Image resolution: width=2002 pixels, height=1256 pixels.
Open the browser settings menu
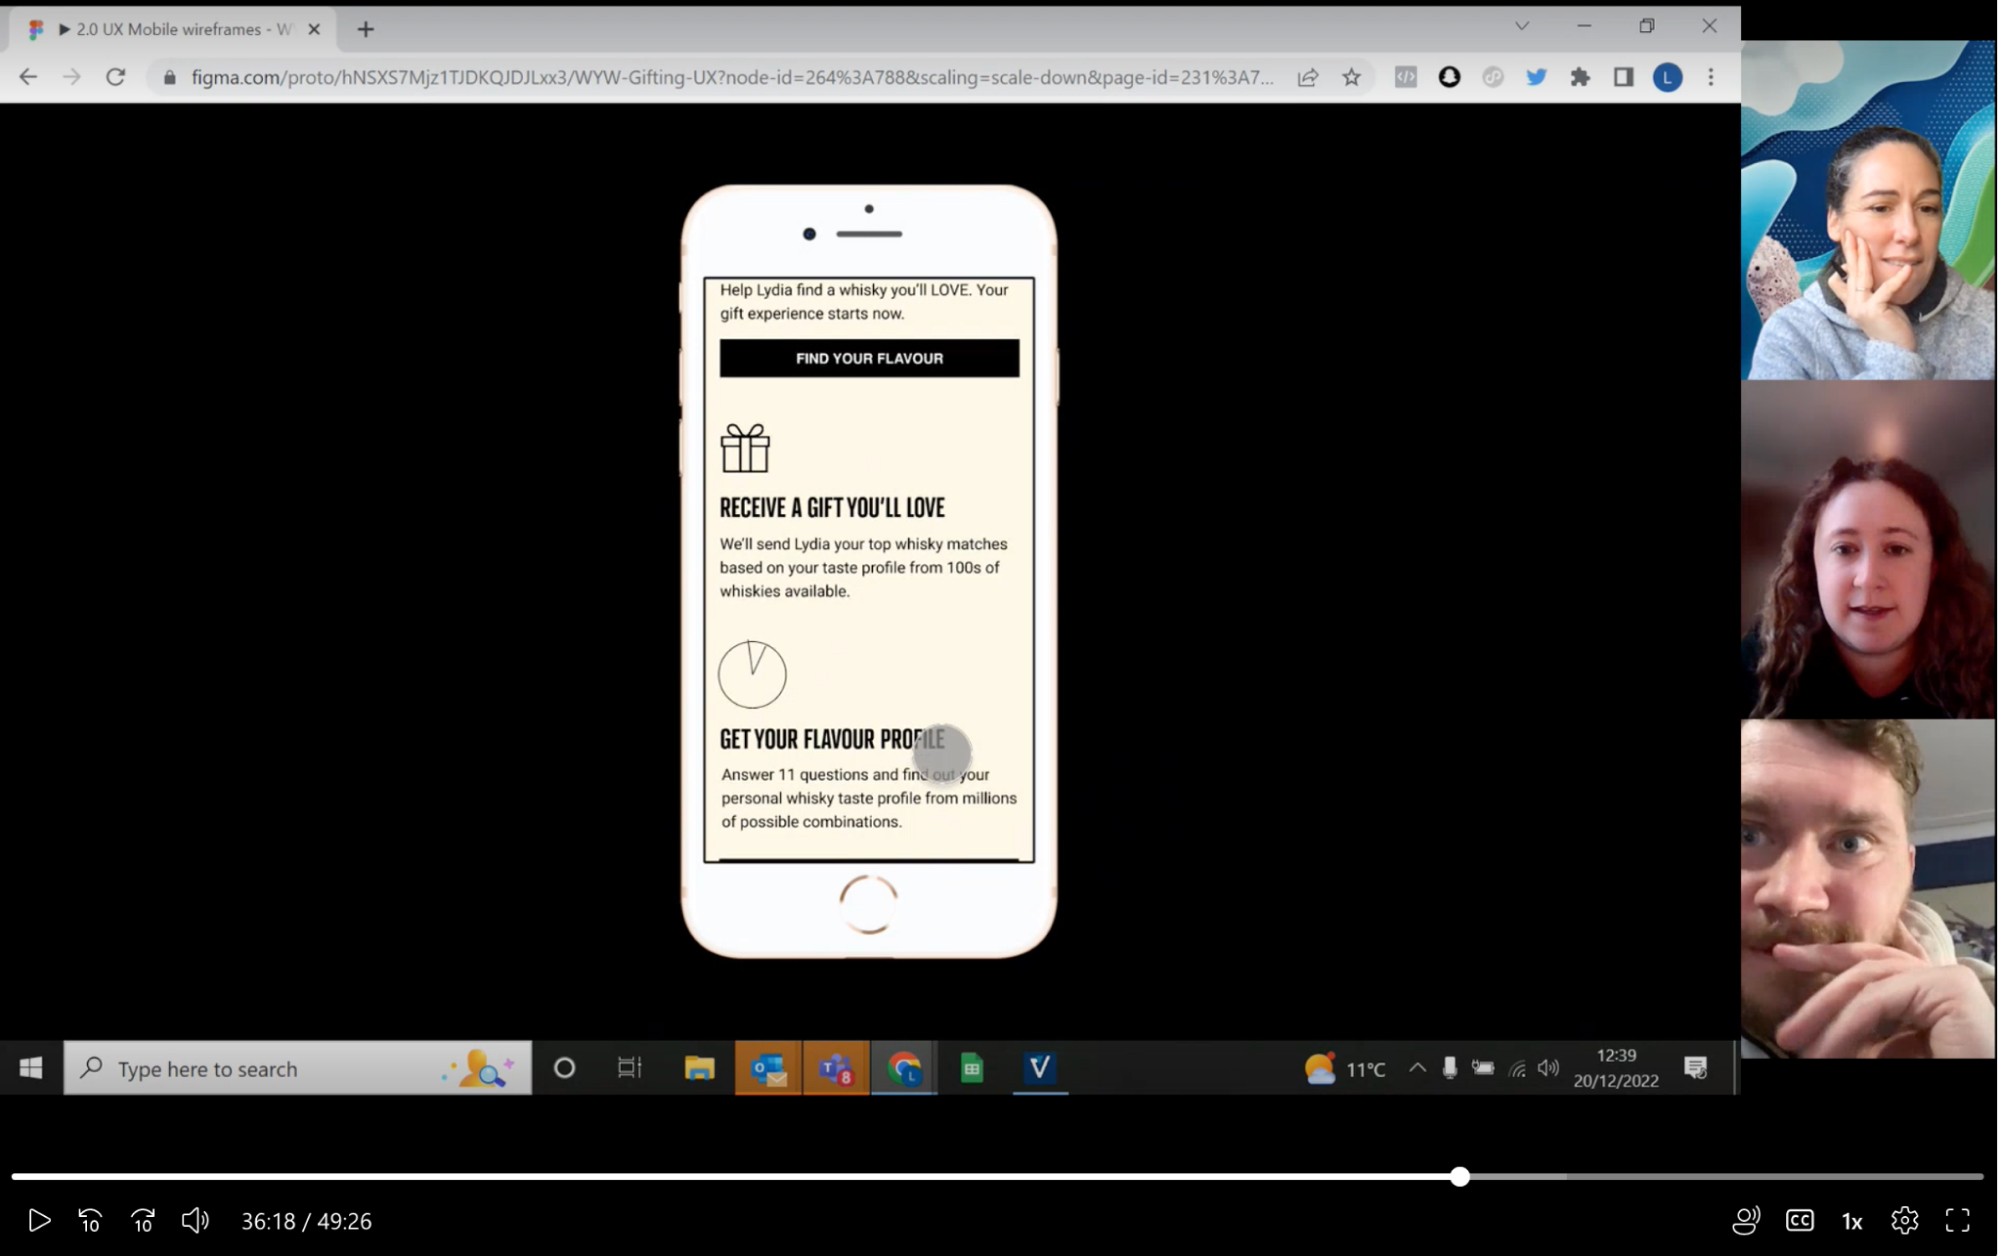(1711, 77)
